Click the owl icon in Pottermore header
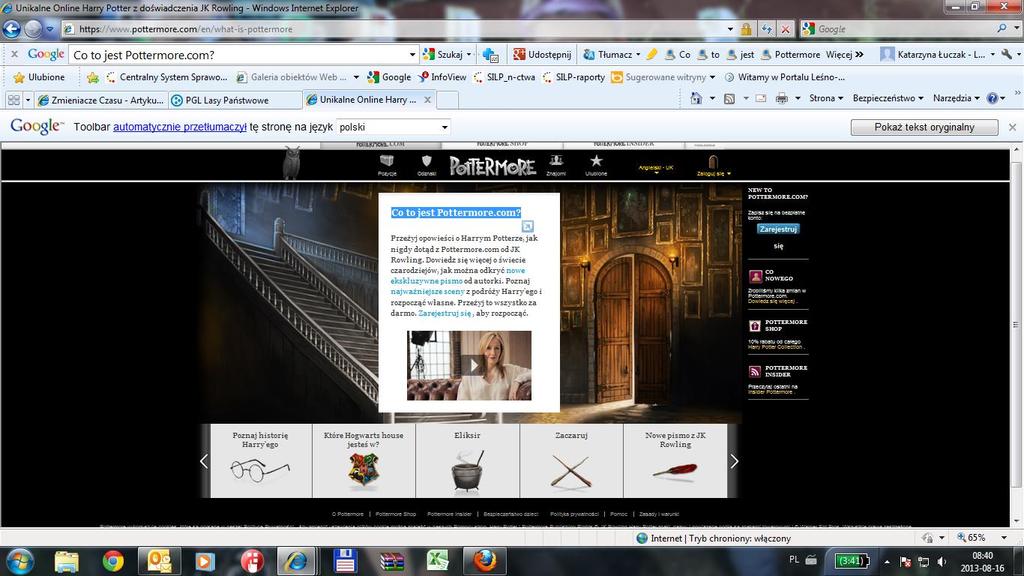Viewport: 1024px width, 576px height. click(292, 163)
